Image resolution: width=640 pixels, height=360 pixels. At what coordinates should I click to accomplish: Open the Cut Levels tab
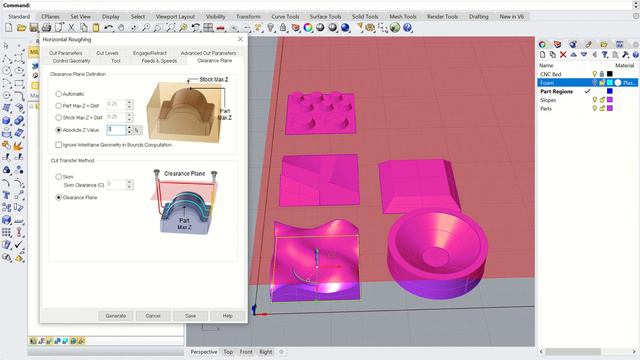107,53
